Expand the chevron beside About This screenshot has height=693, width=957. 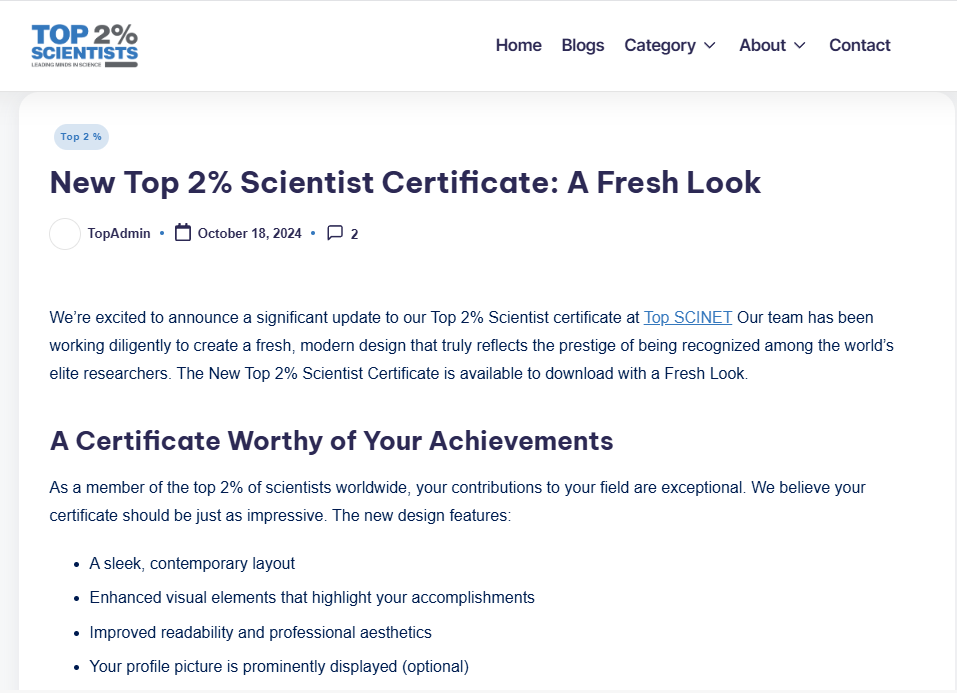pos(800,45)
